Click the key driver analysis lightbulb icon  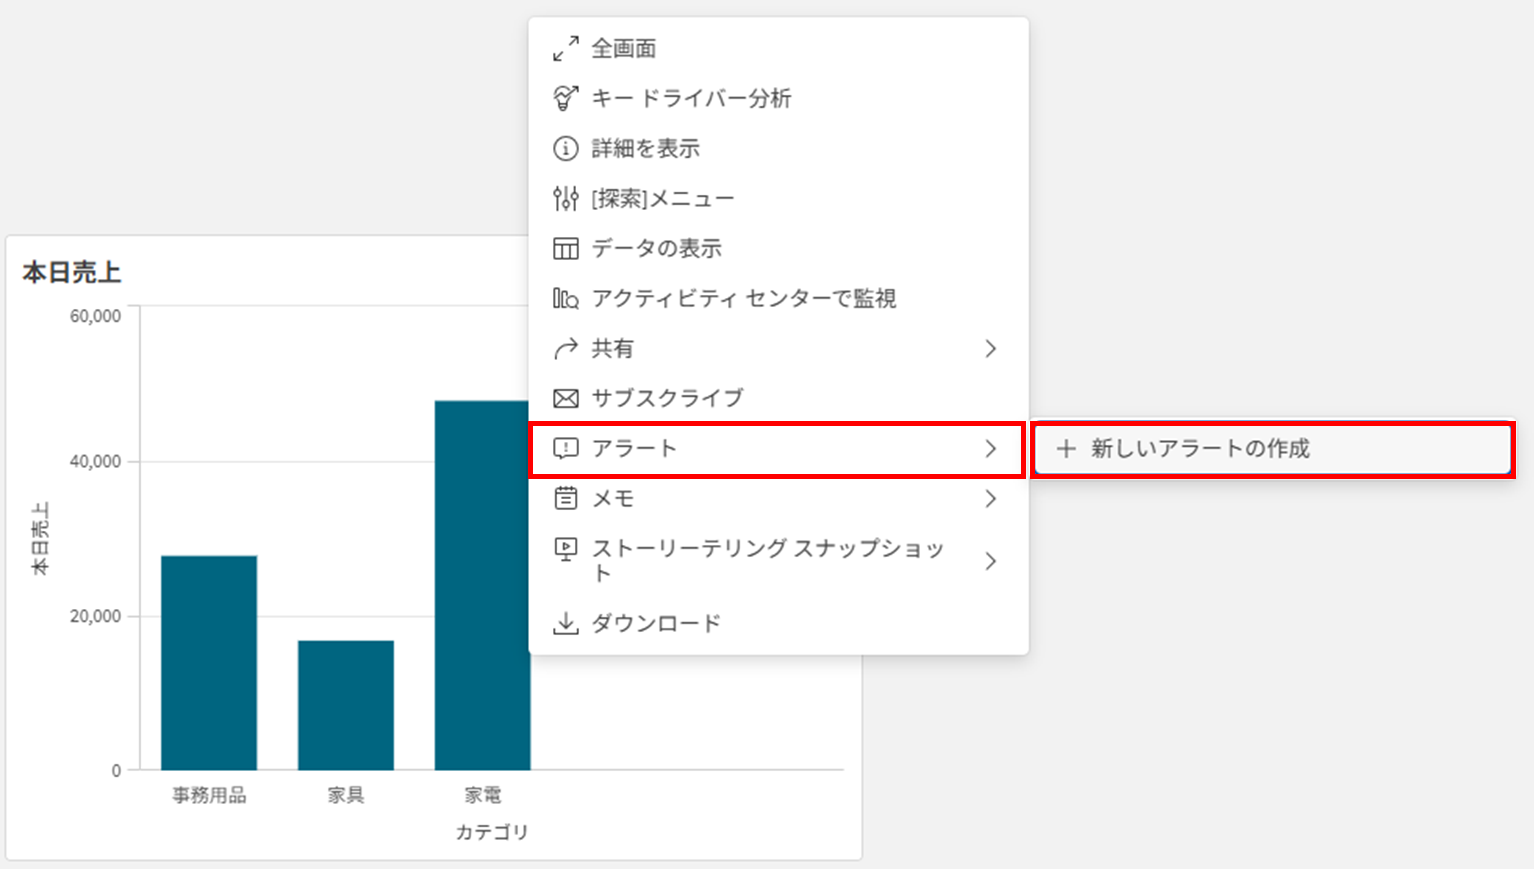(x=566, y=98)
